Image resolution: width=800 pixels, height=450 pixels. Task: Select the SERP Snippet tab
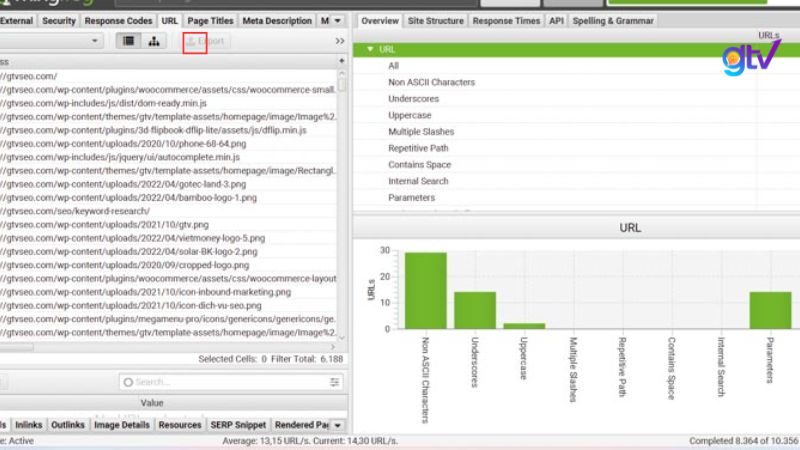click(237, 425)
